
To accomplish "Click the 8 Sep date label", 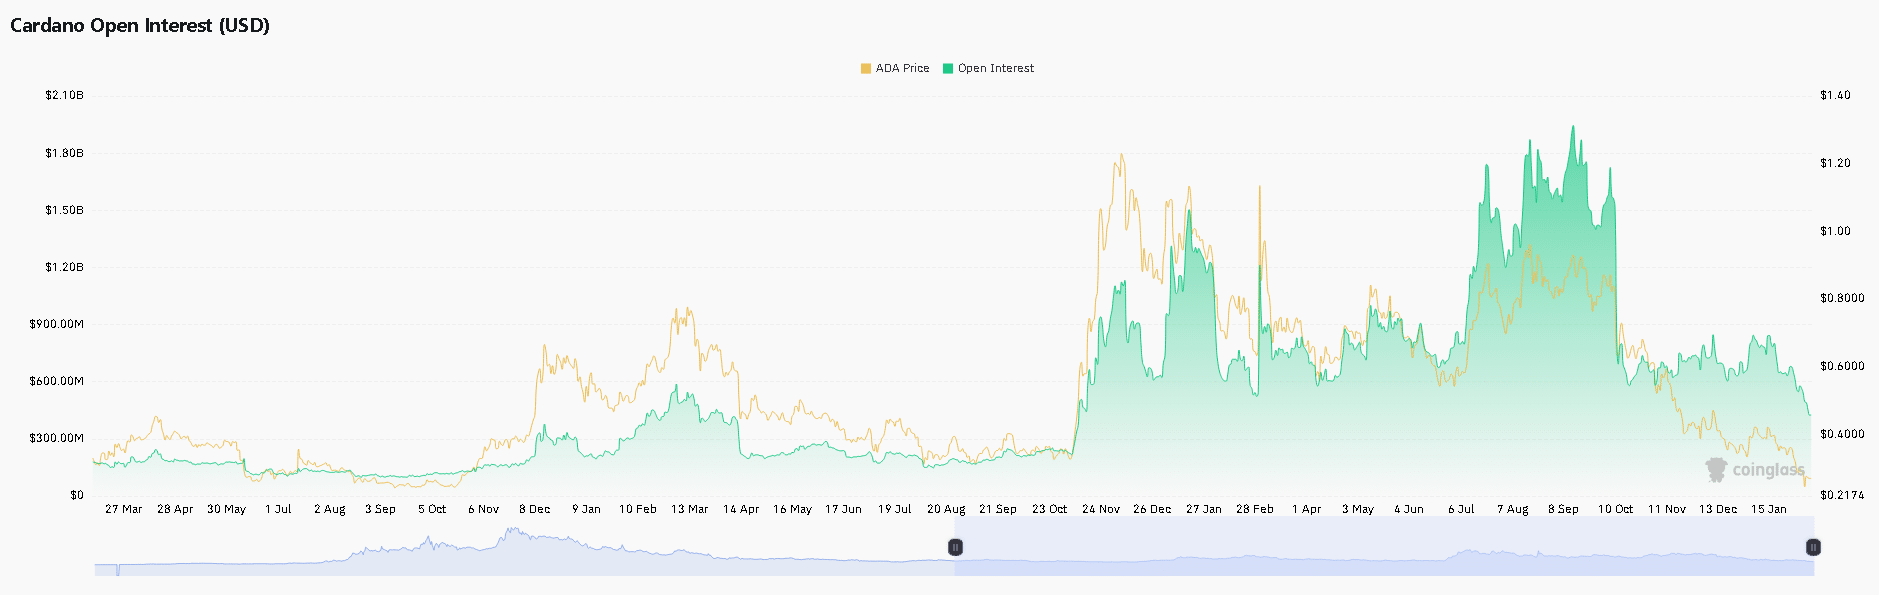I will point(1563,509).
